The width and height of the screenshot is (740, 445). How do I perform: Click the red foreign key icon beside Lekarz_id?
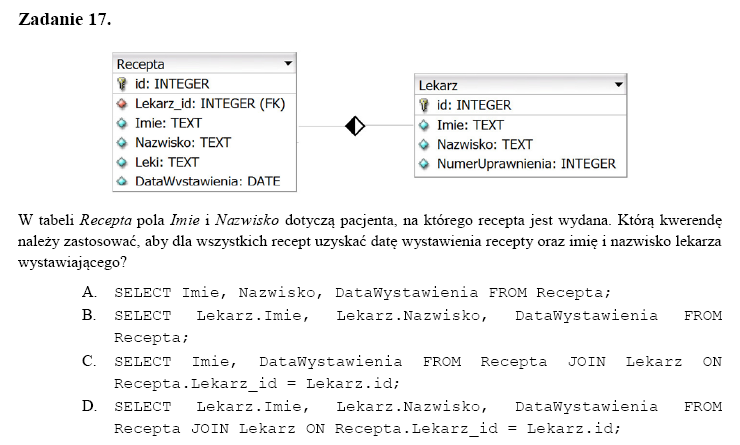tap(122, 103)
